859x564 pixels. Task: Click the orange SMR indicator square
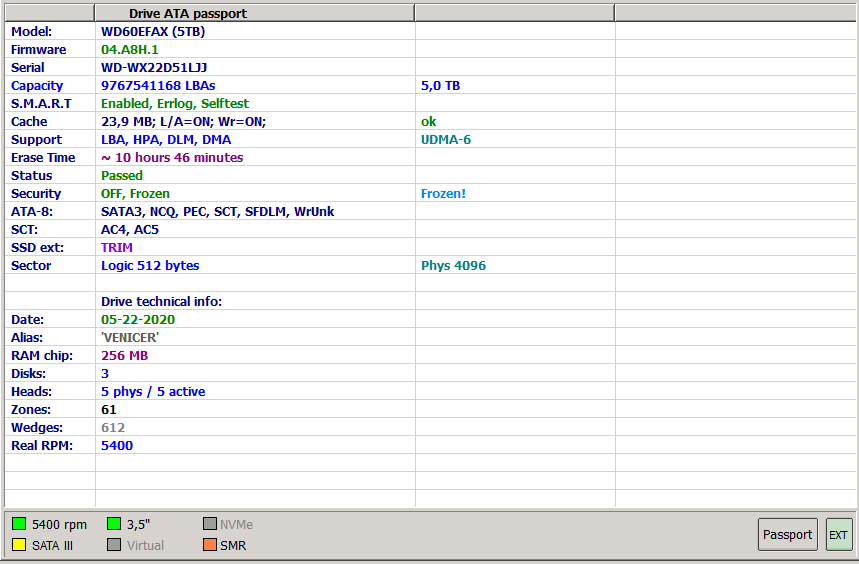210,545
